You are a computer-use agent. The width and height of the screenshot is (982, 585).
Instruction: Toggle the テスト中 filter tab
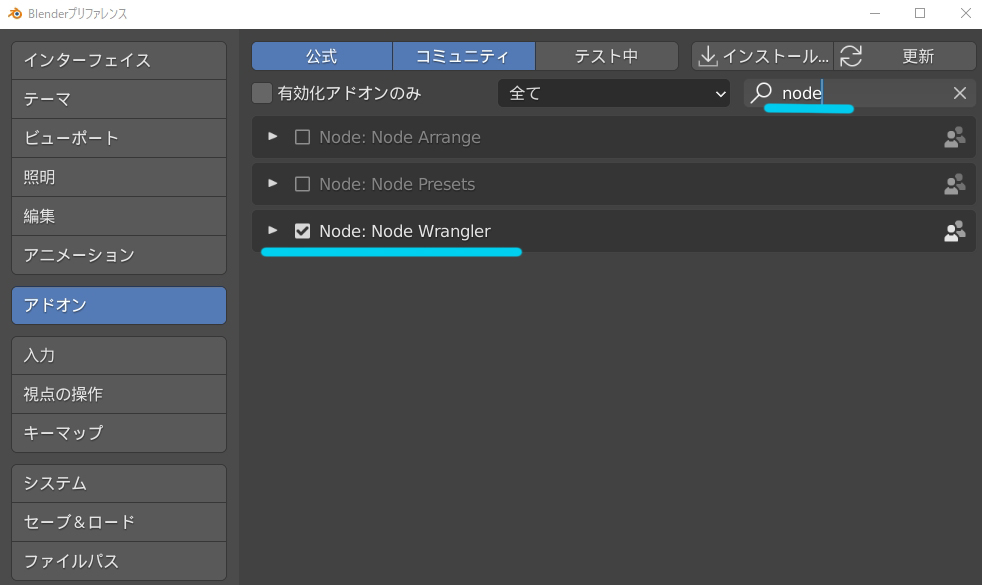coord(606,56)
